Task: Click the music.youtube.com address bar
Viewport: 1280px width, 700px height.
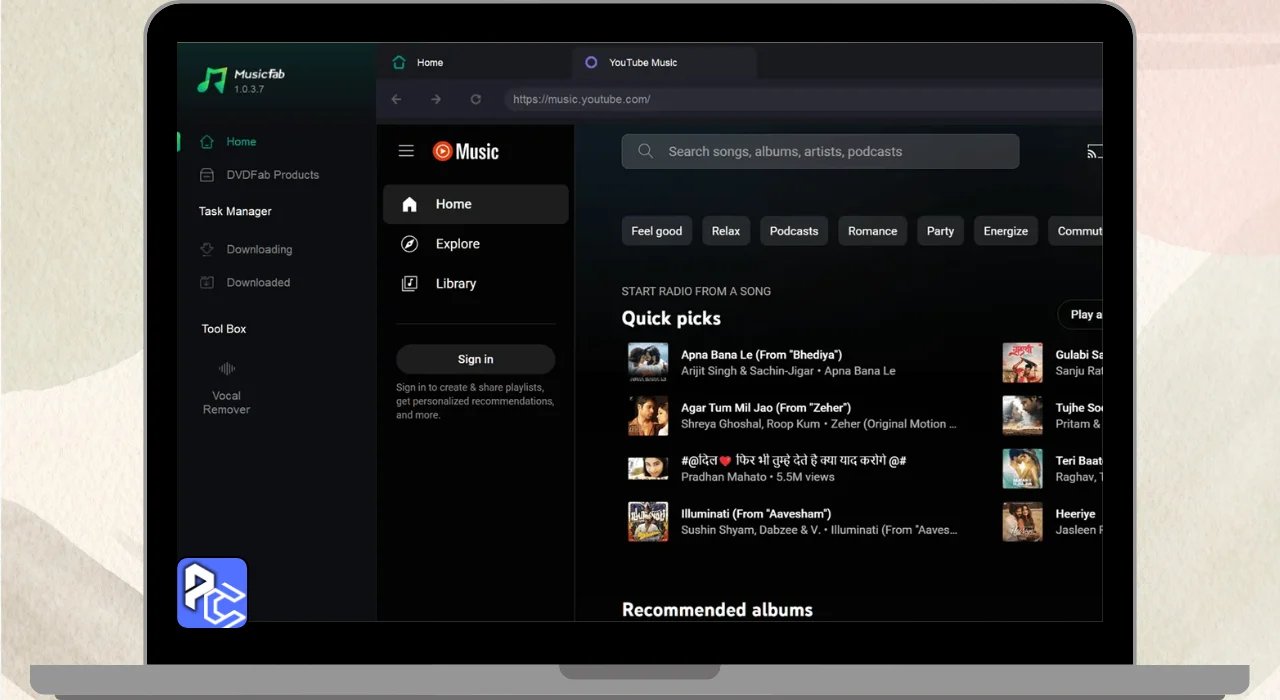Action: click(802, 99)
